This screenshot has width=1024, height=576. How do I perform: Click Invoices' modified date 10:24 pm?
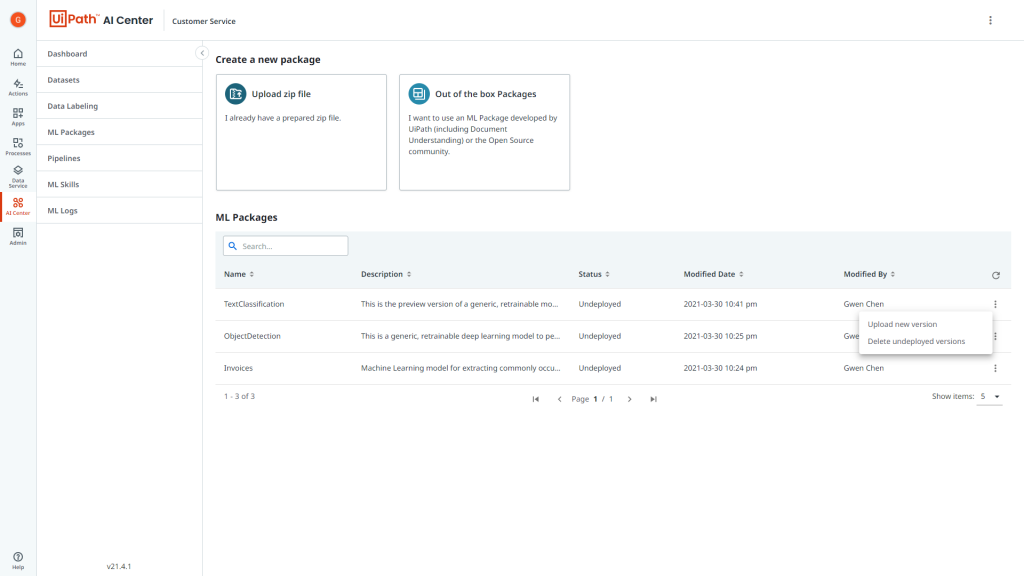720,368
